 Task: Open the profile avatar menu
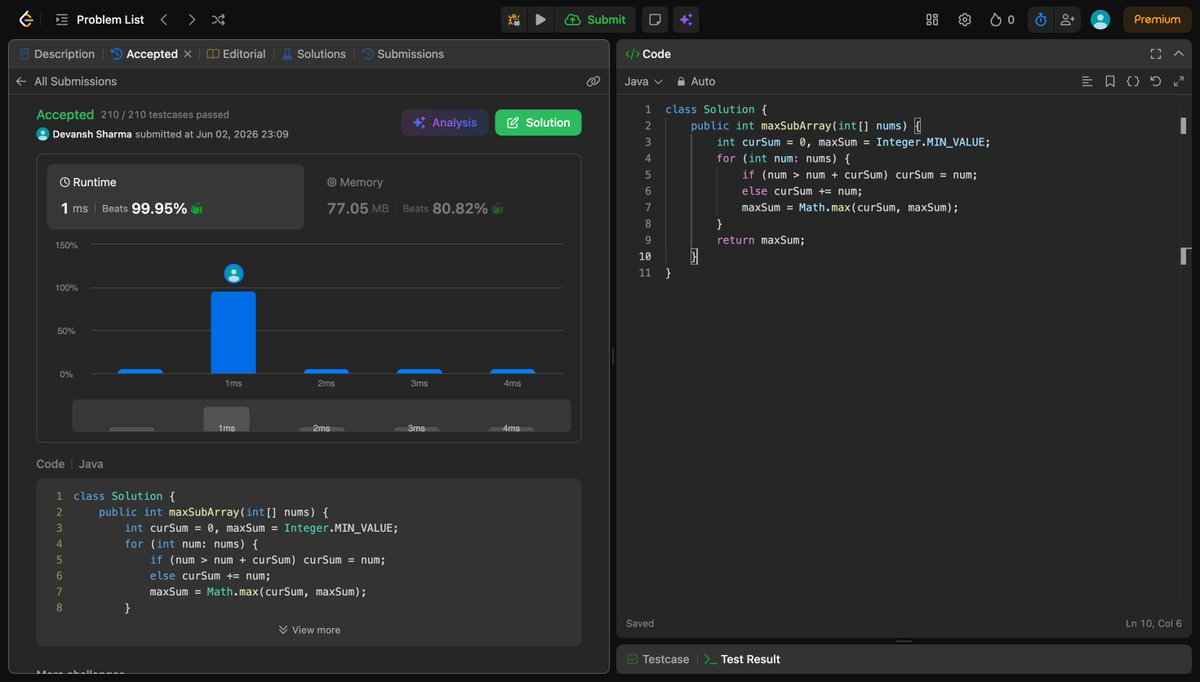(1100, 19)
